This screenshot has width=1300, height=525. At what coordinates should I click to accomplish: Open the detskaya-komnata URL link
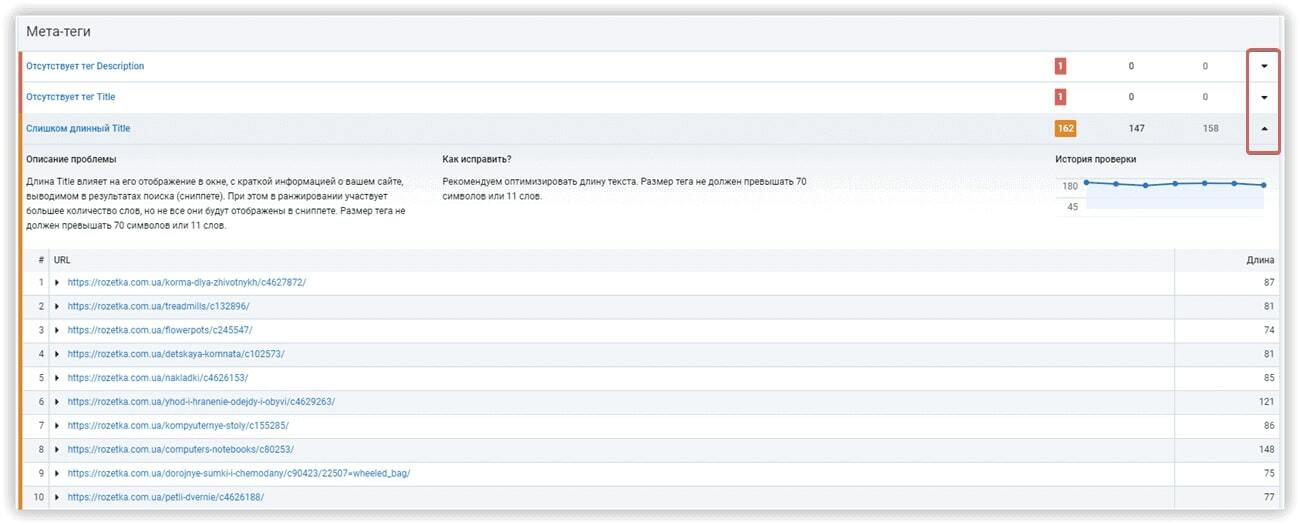pos(177,354)
